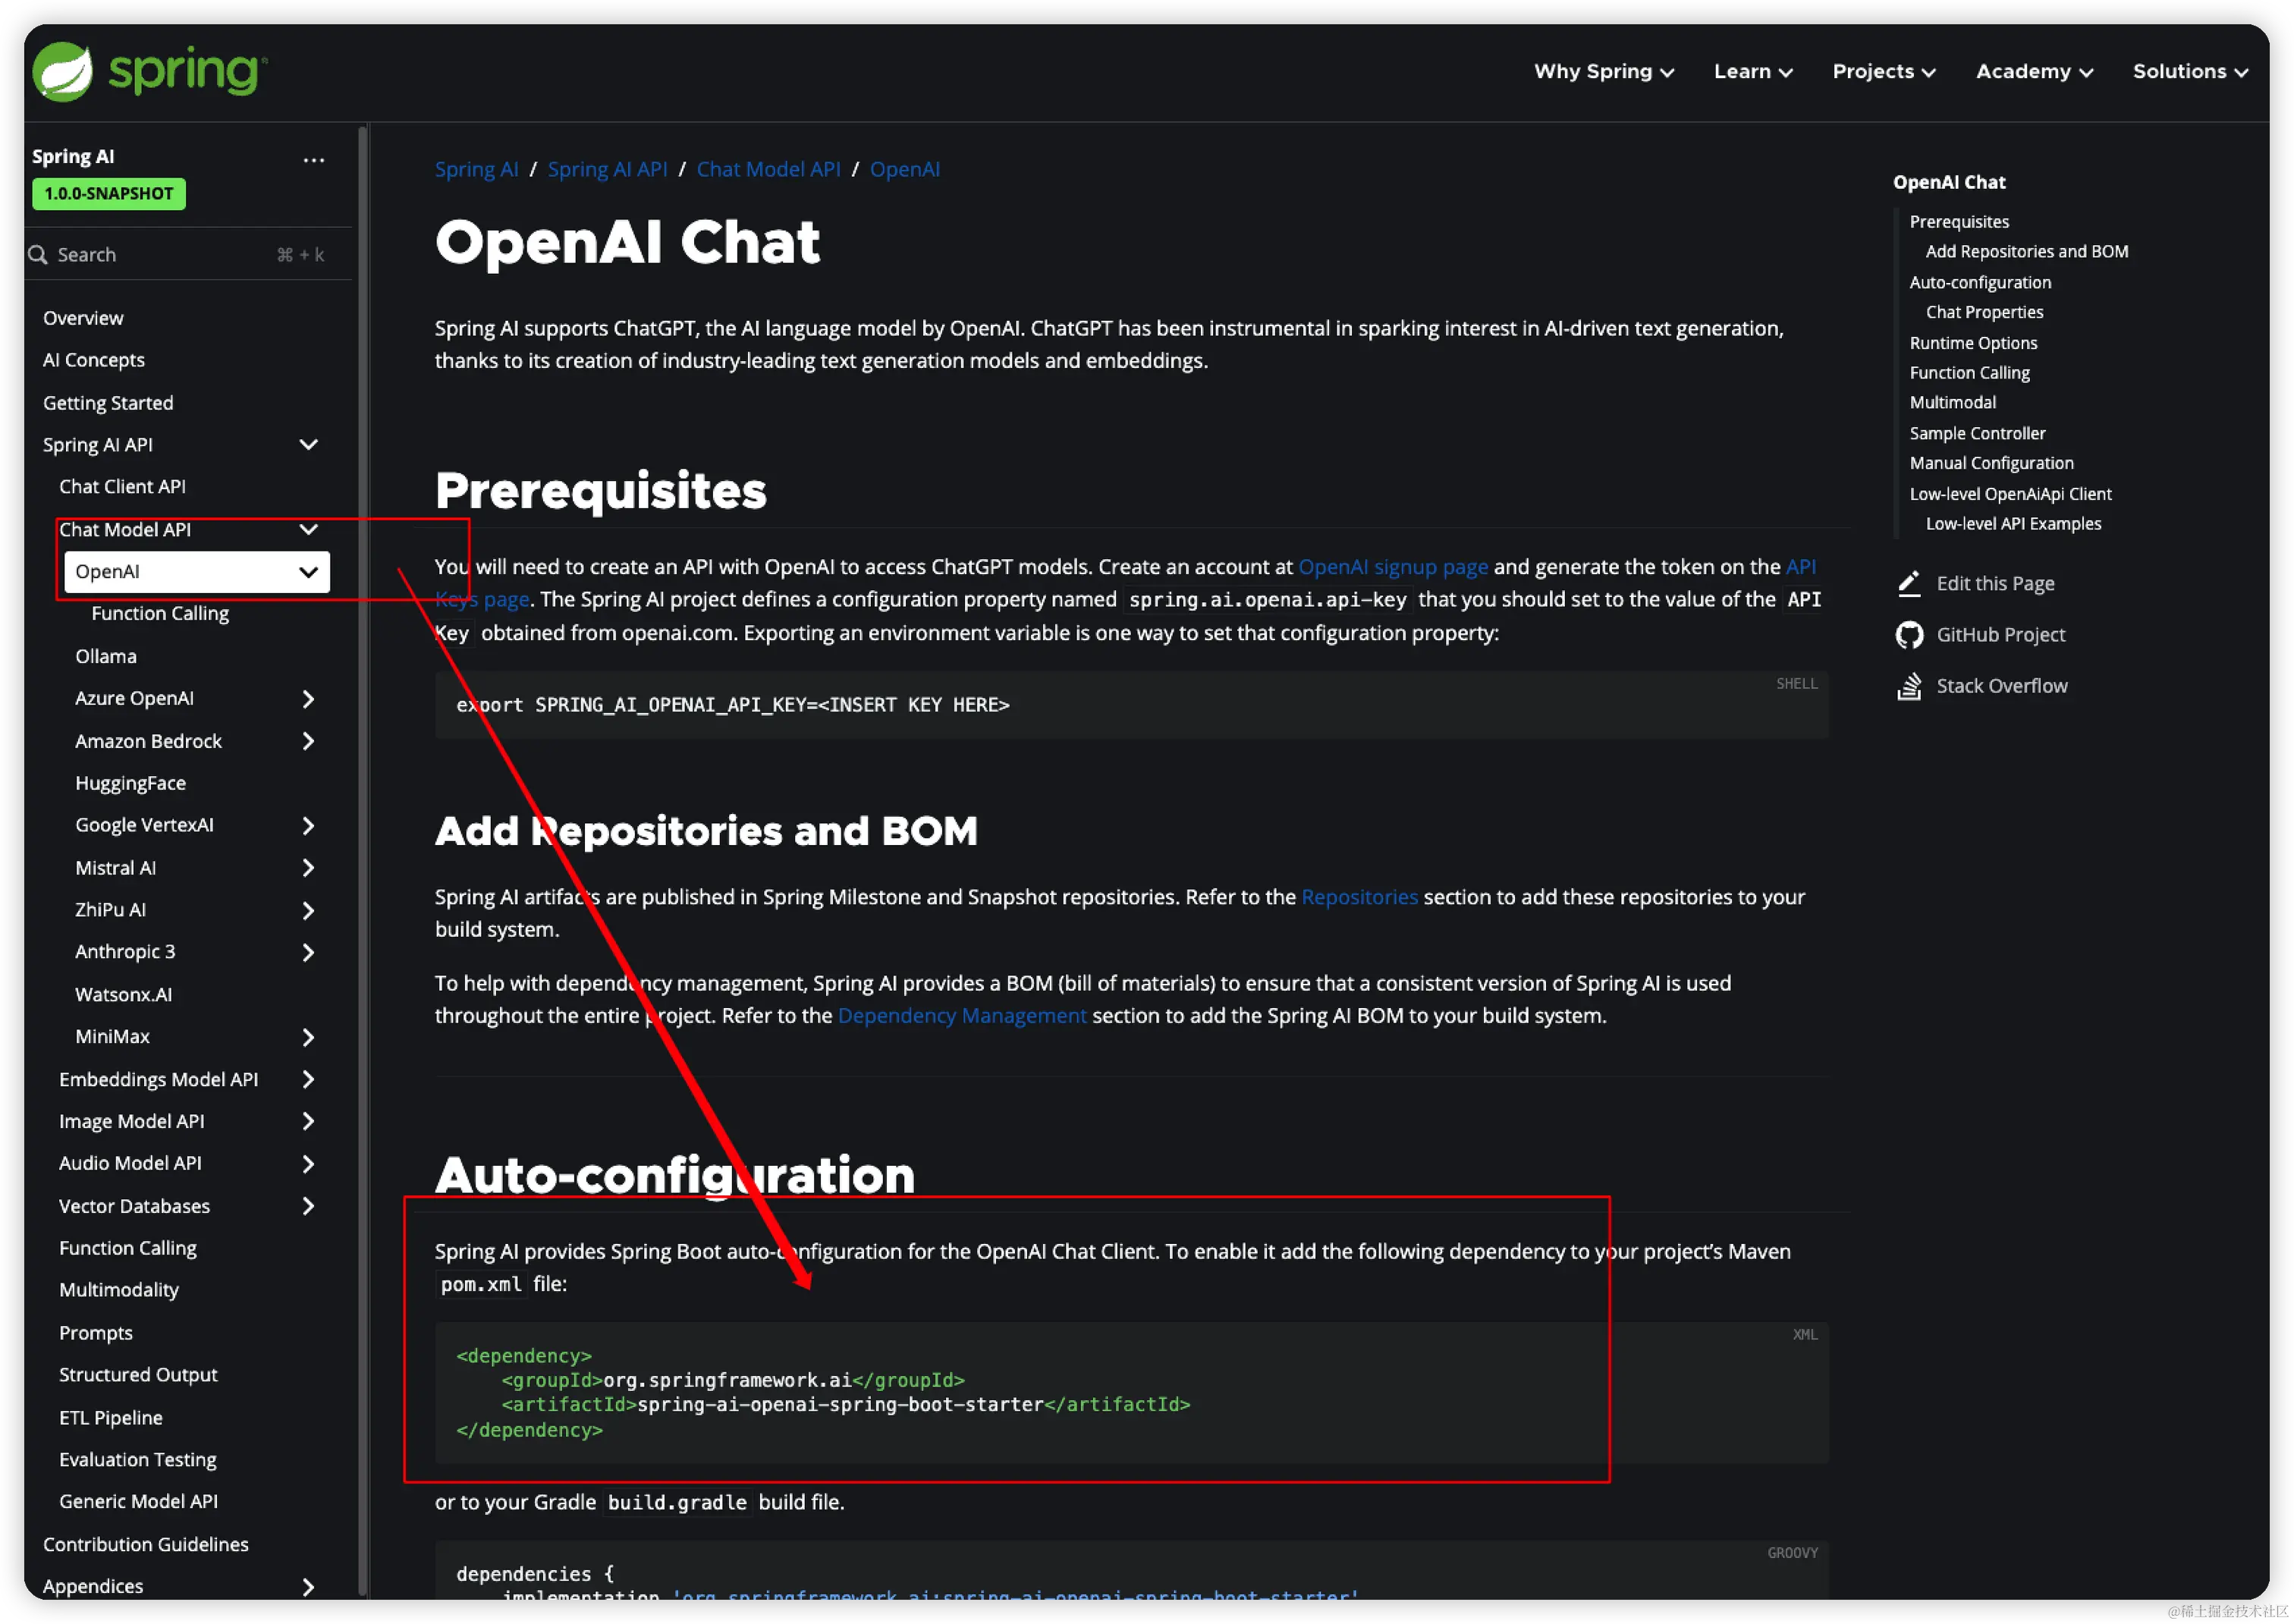
Task: Expand the Embeddings Model API chevron
Action: coord(308,1080)
